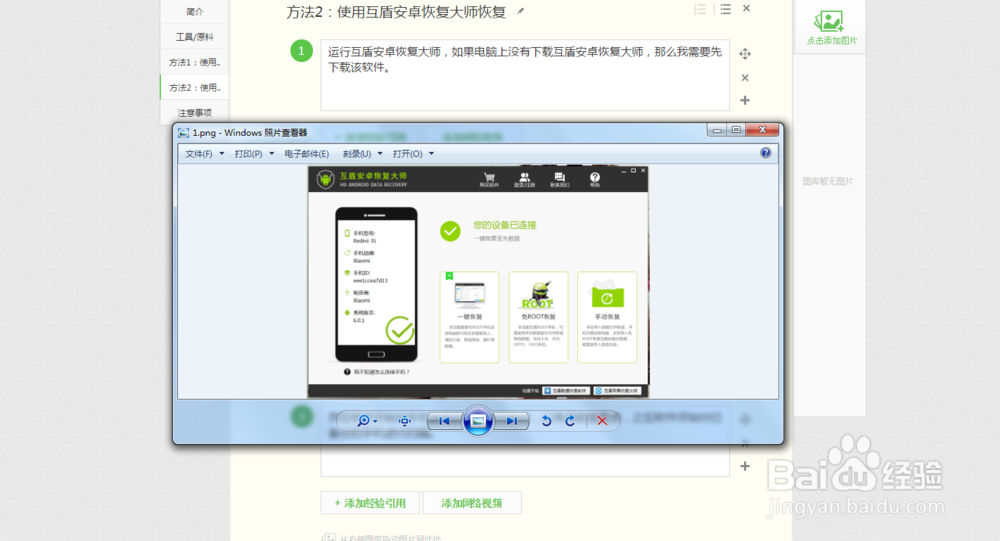1000x541 pixels.
Task: Start the slideshow with the round center button
Action: [478, 421]
